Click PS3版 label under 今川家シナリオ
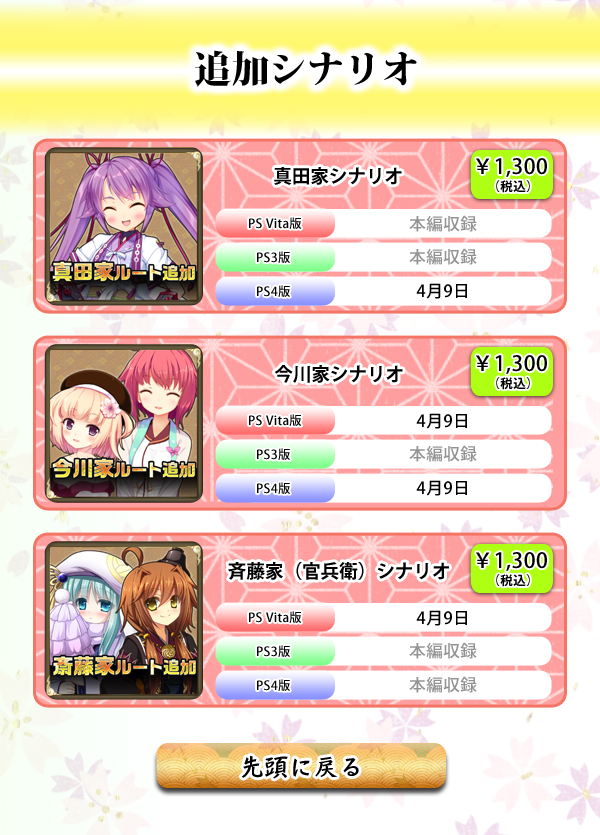The image size is (600, 835). tap(275, 454)
